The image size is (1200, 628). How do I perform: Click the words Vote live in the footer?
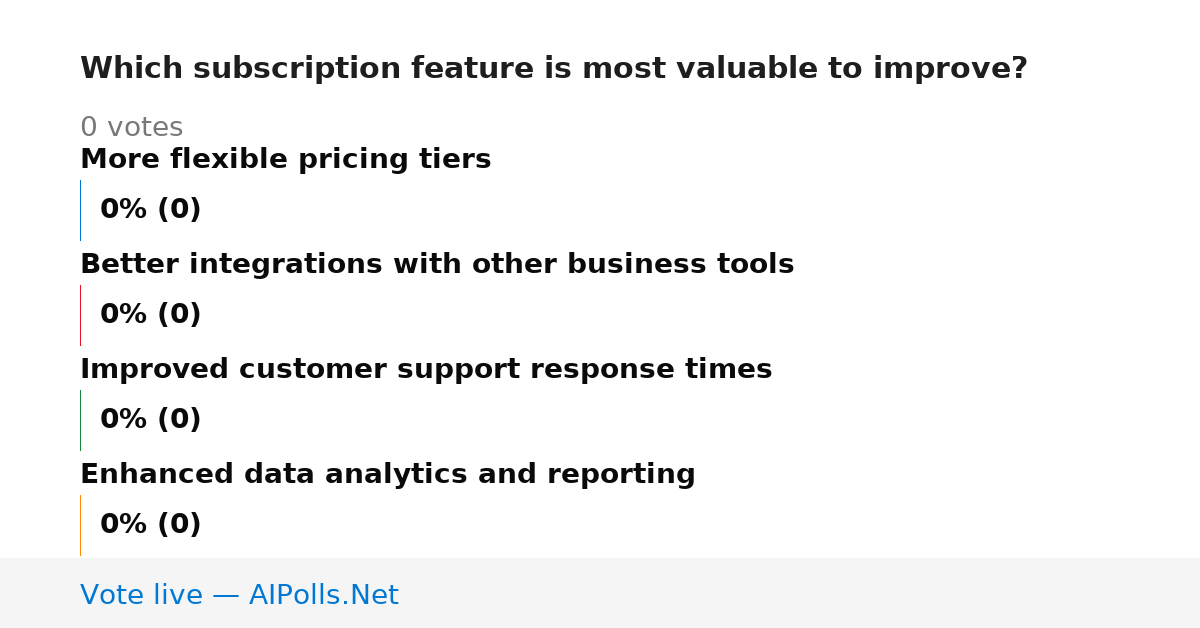142,595
